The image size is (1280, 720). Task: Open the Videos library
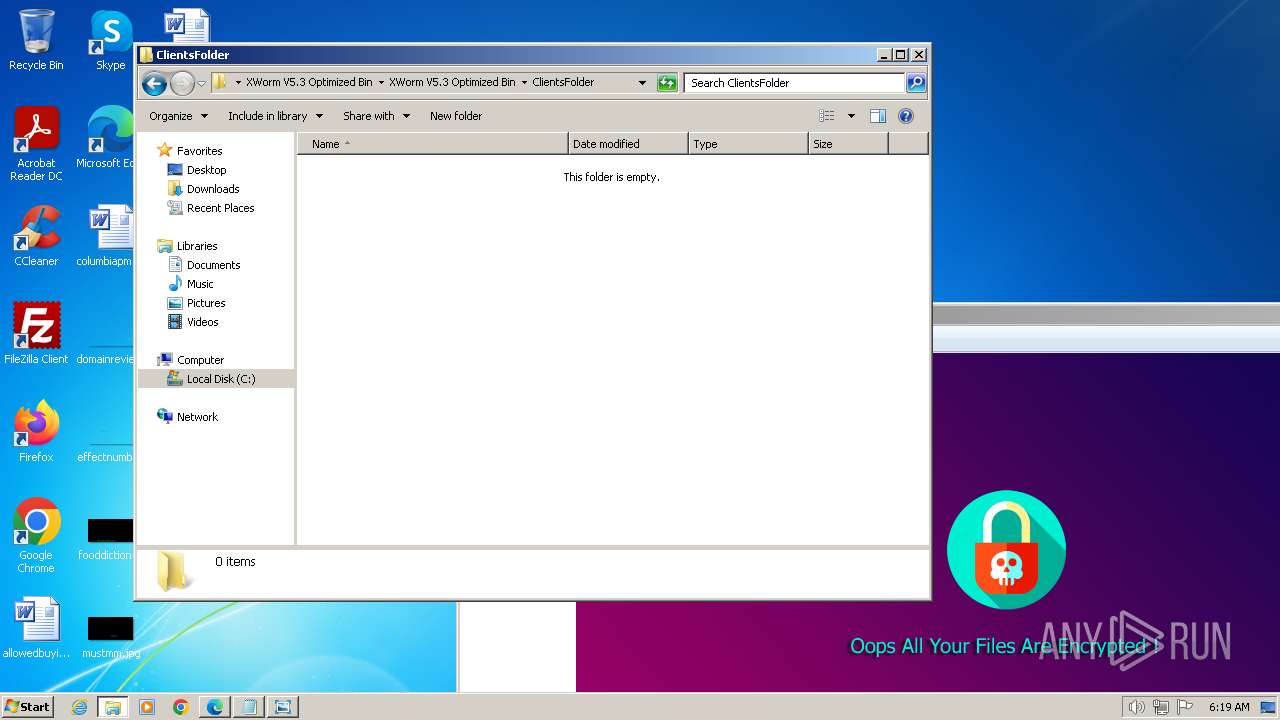(x=202, y=322)
